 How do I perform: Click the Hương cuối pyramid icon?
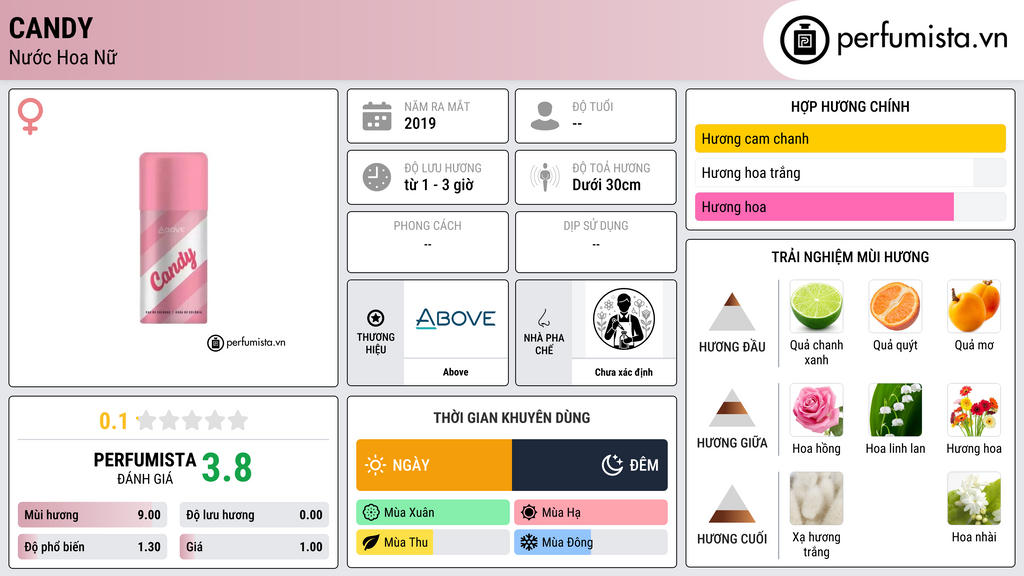point(732,504)
